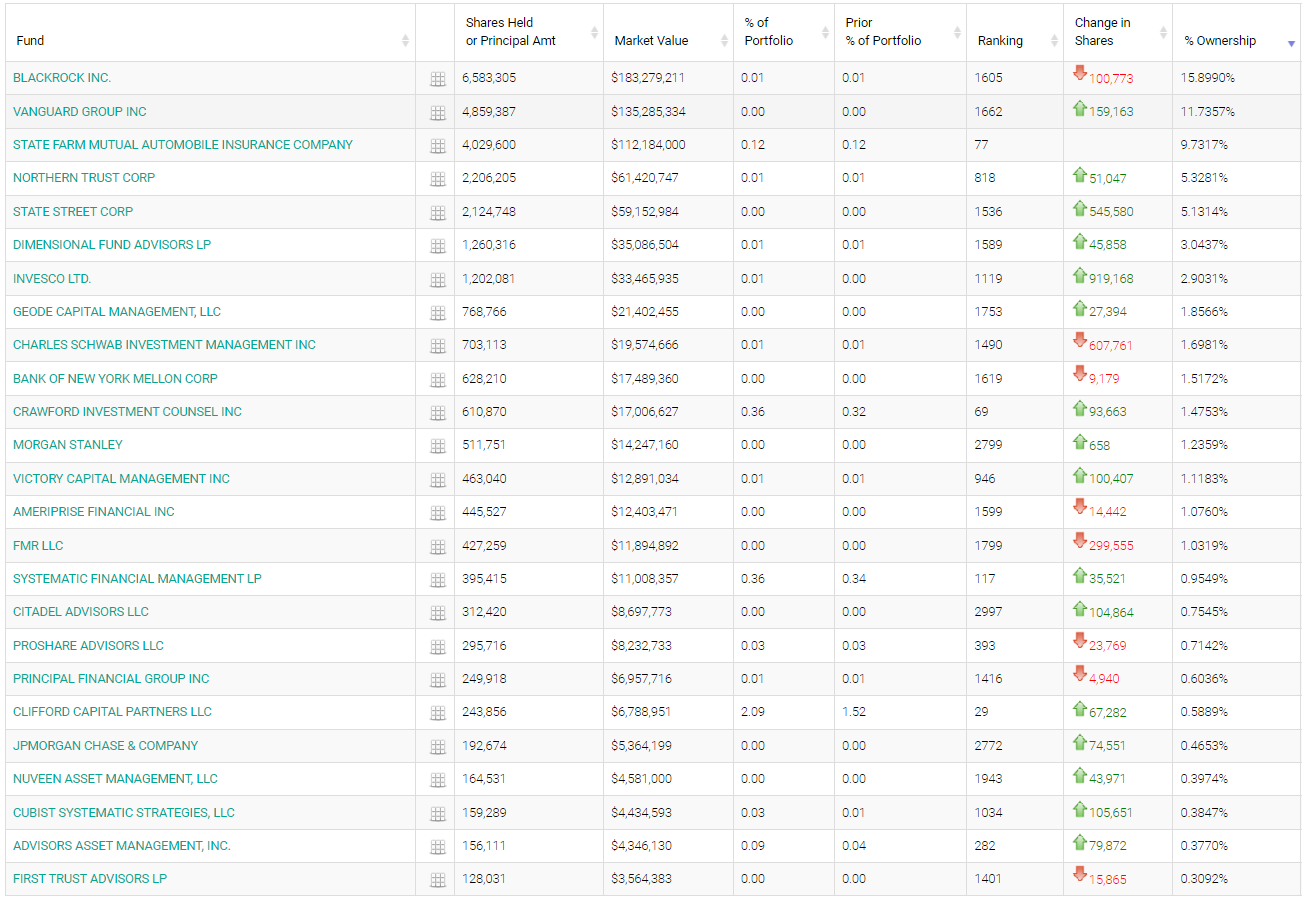Click ranking value 1034

pos(989,813)
